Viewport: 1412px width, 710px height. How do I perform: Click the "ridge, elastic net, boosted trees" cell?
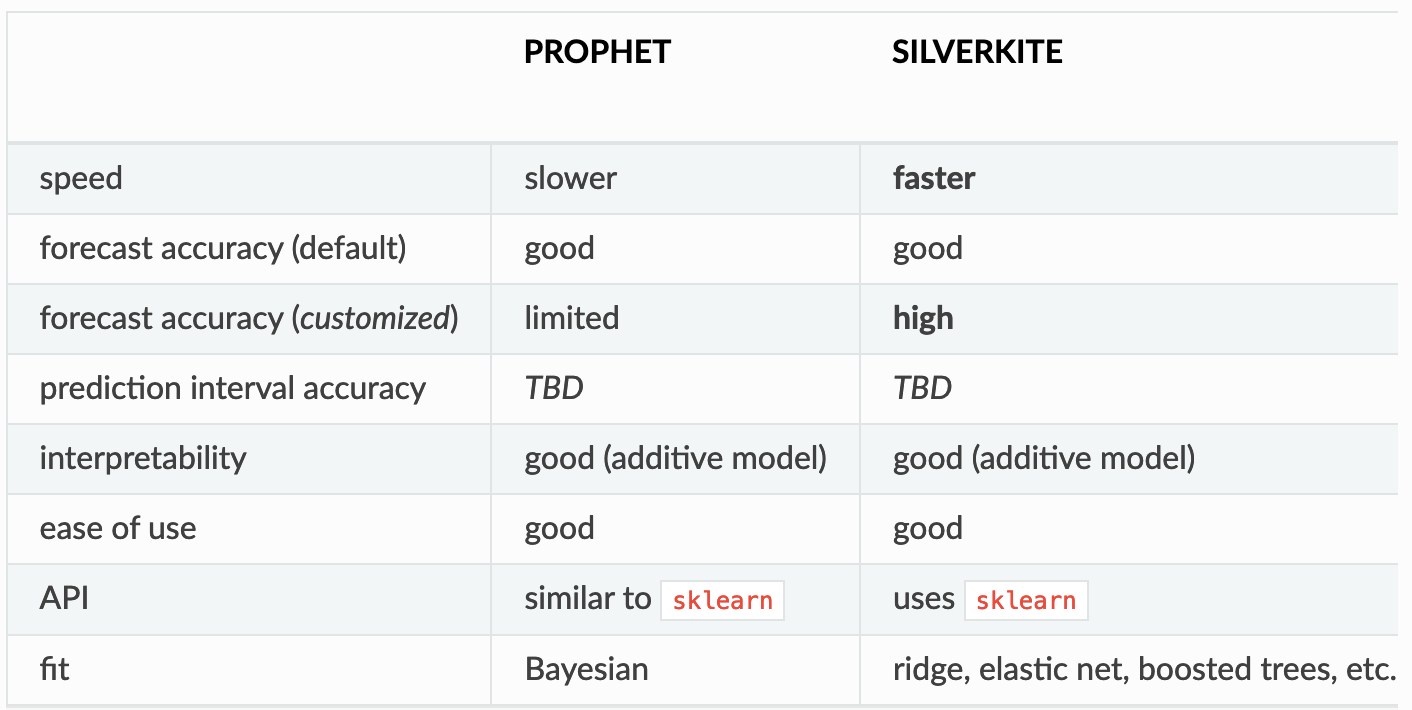[1143, 669]
